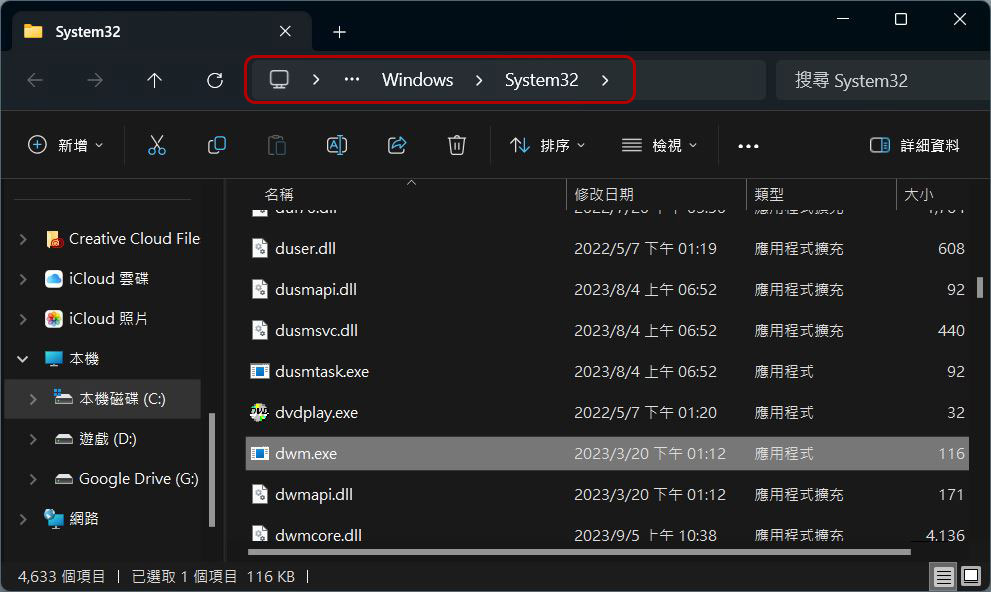Select the iCloud 雲碟 cloud icon
Viewport: 991px width, 592px height.
[x=54, y=279]
